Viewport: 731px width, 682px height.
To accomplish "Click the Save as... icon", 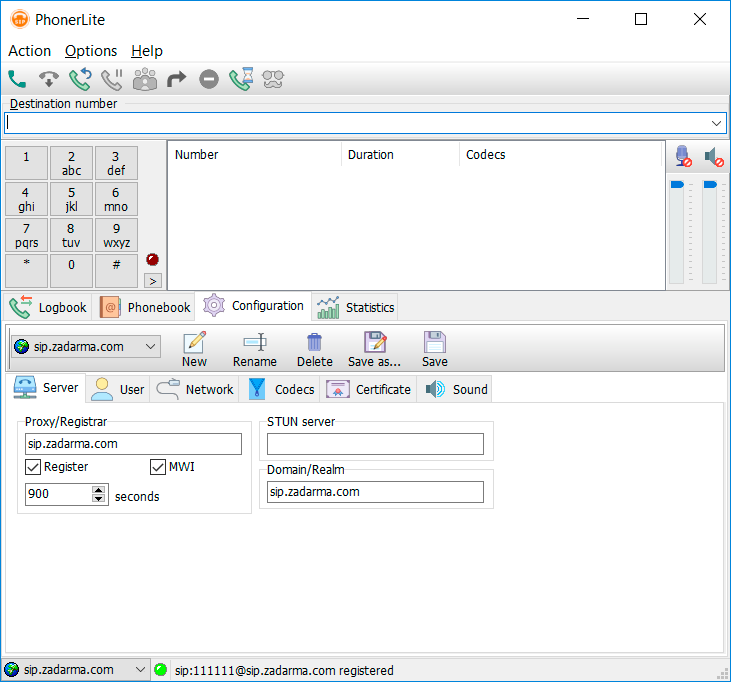I will (375, 342).
